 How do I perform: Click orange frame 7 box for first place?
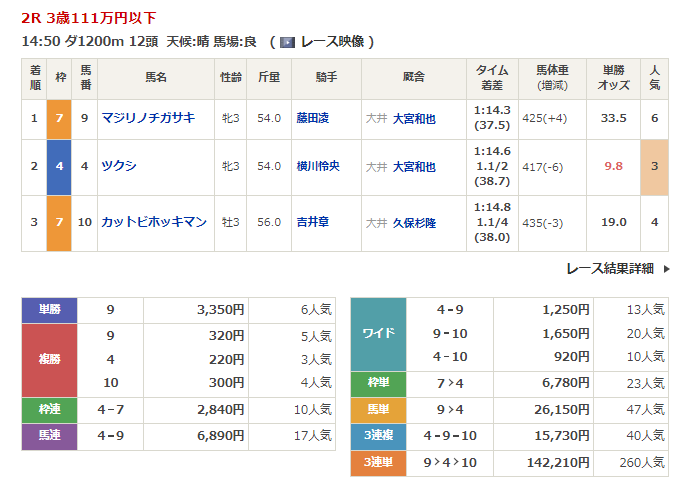(x=59, y=118)
